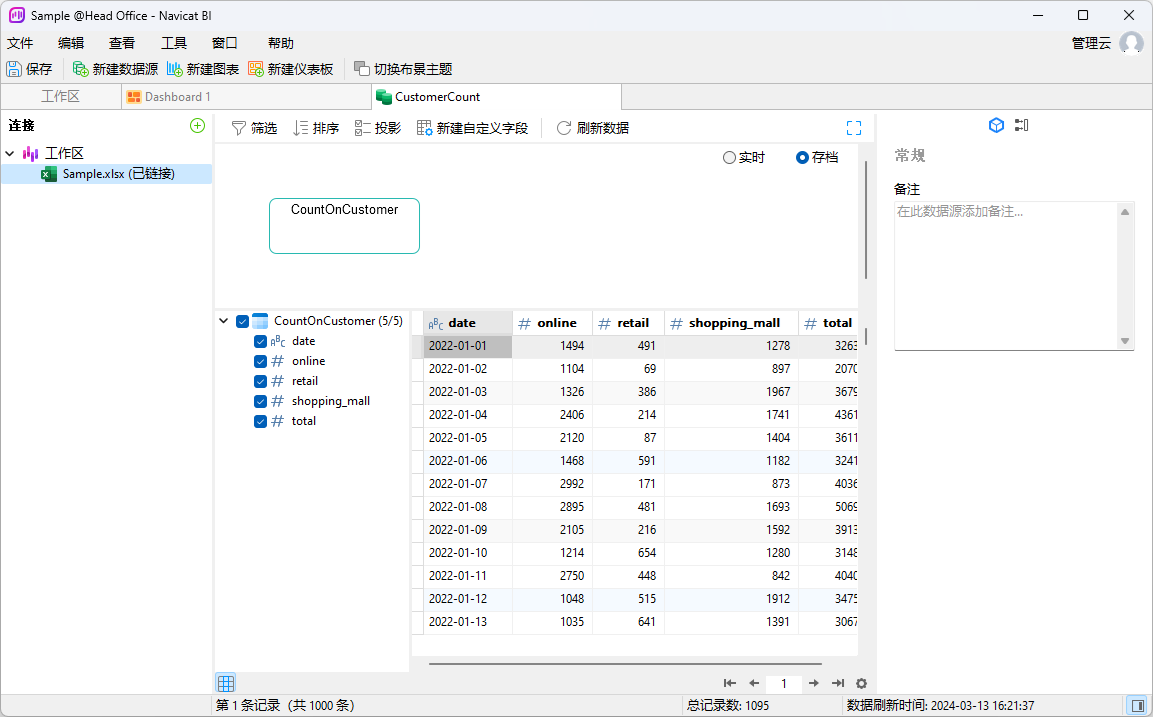This screenshot has height=717, width=1153.
Task: Click the 1967 shopping_mall value cell
Action: coord(731,392)
